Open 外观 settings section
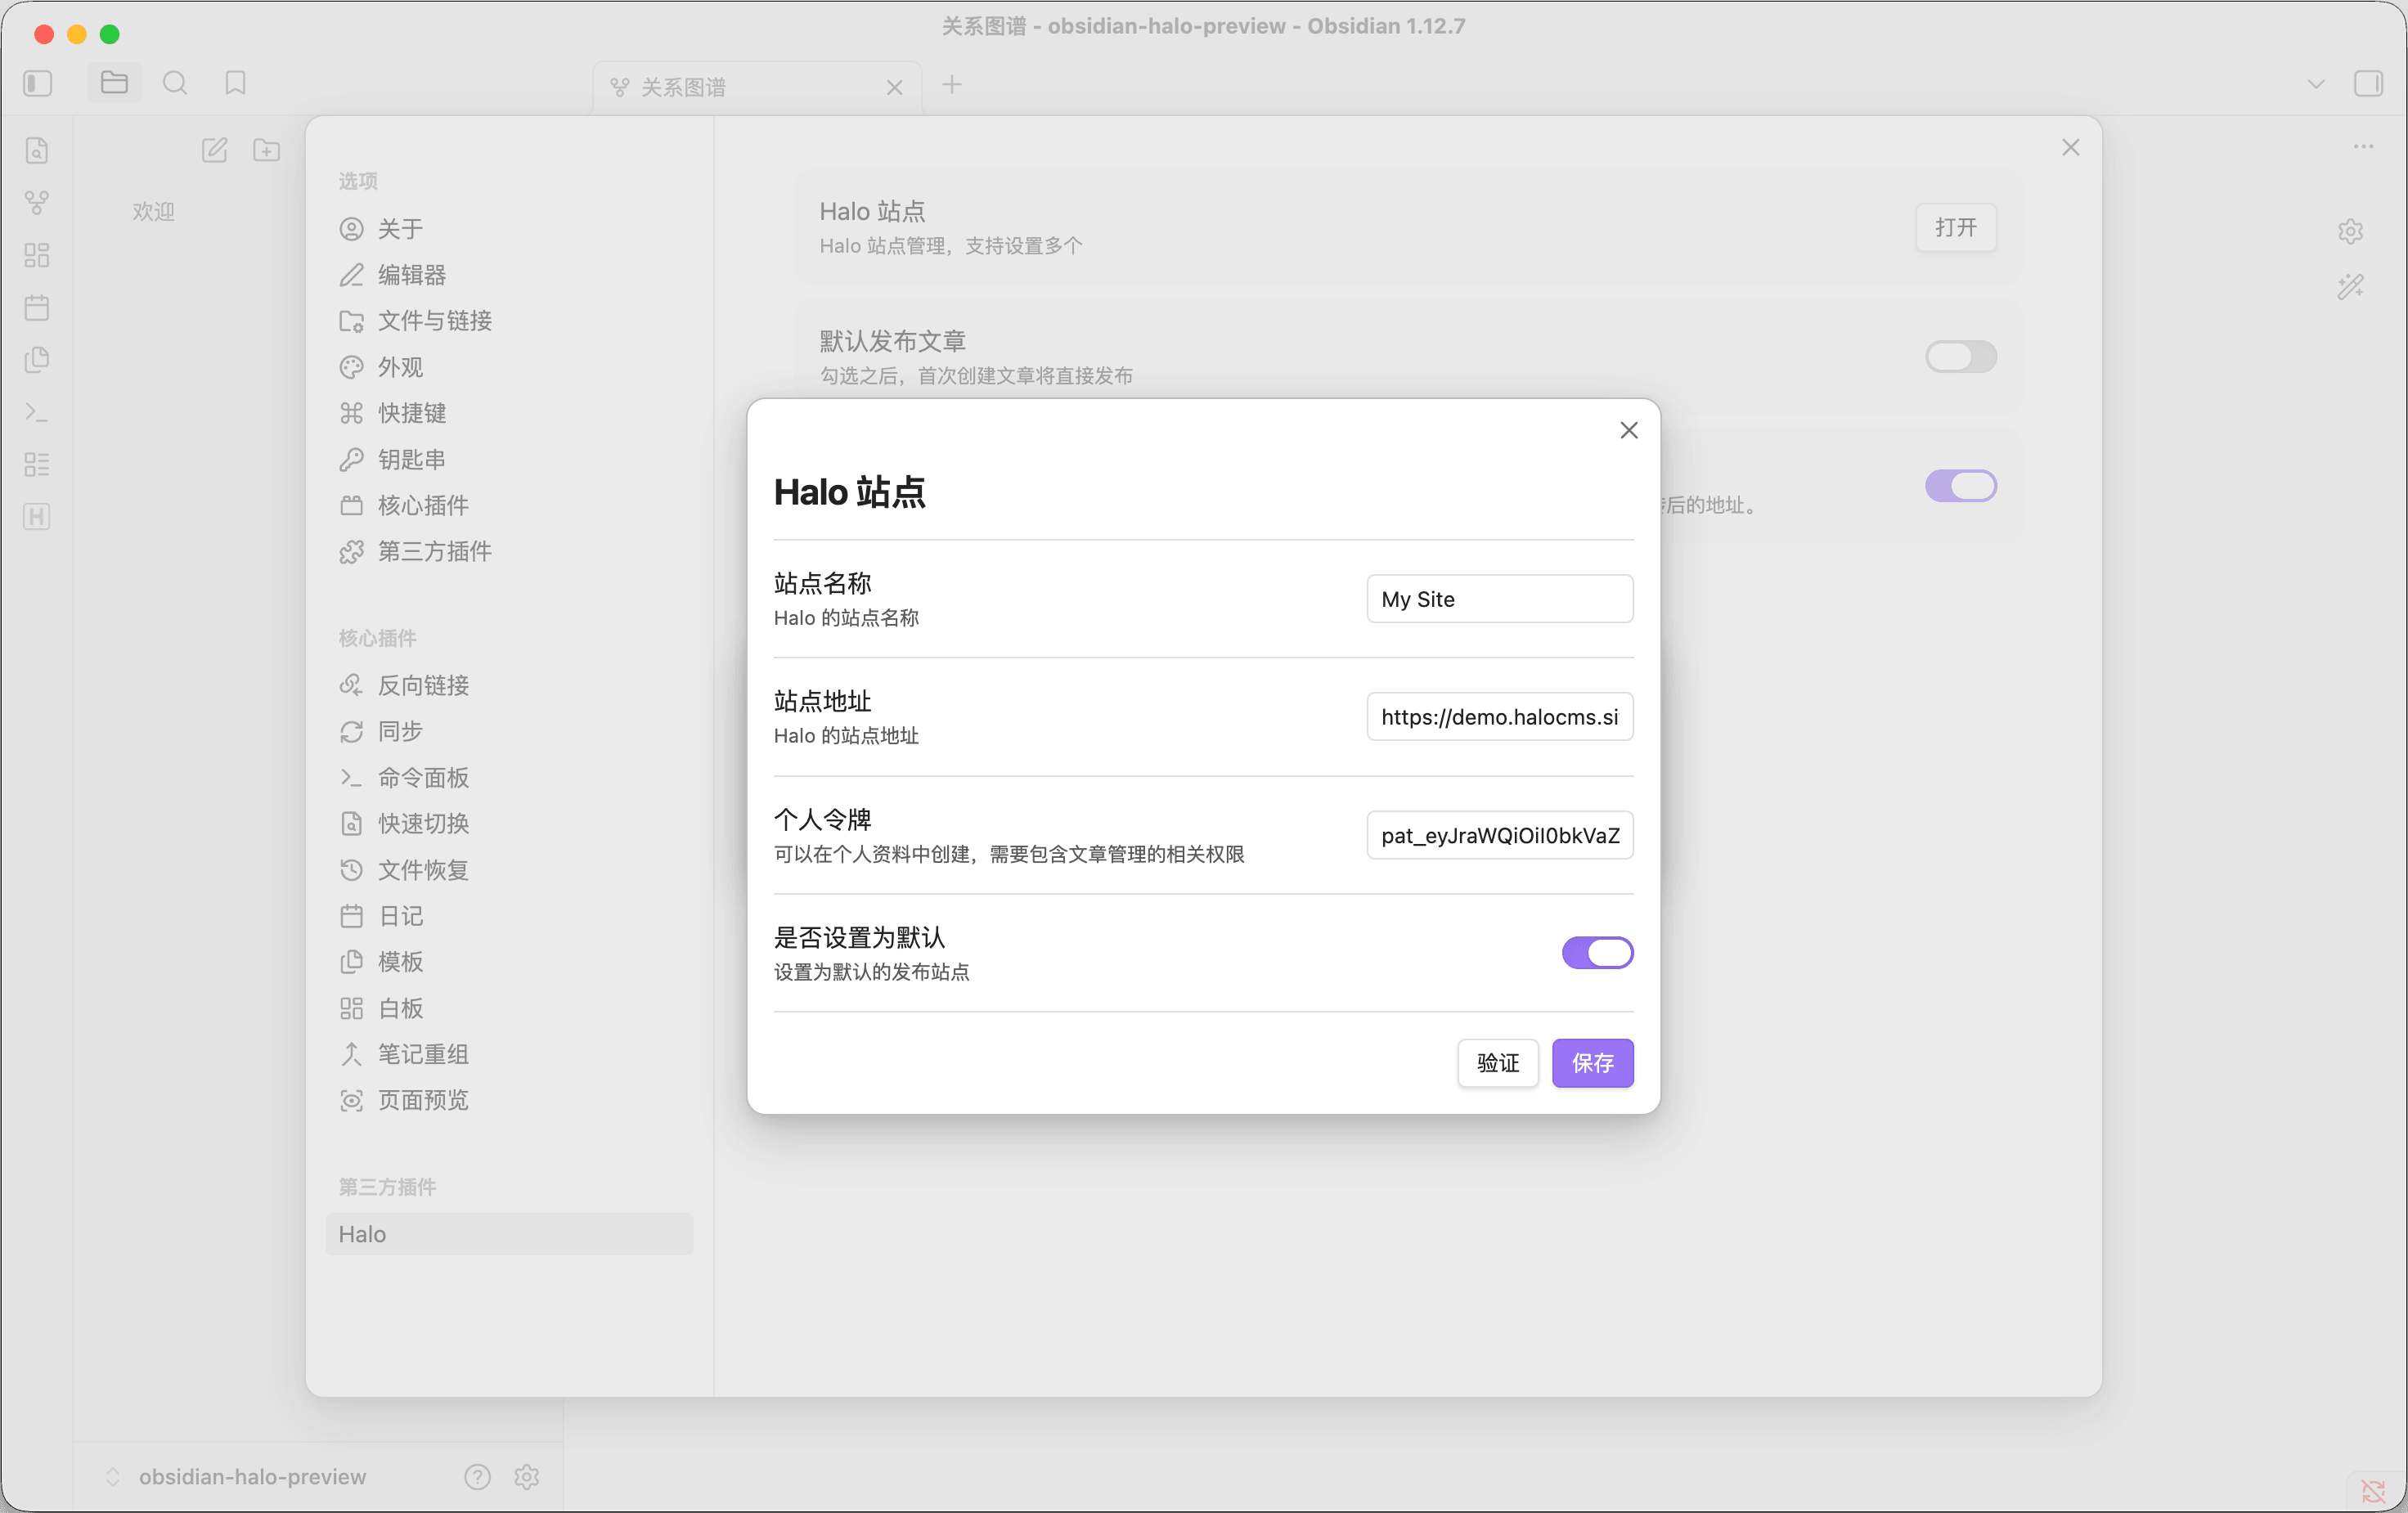This screenshot has height=1513, width=2408. (x=509, y=367)
